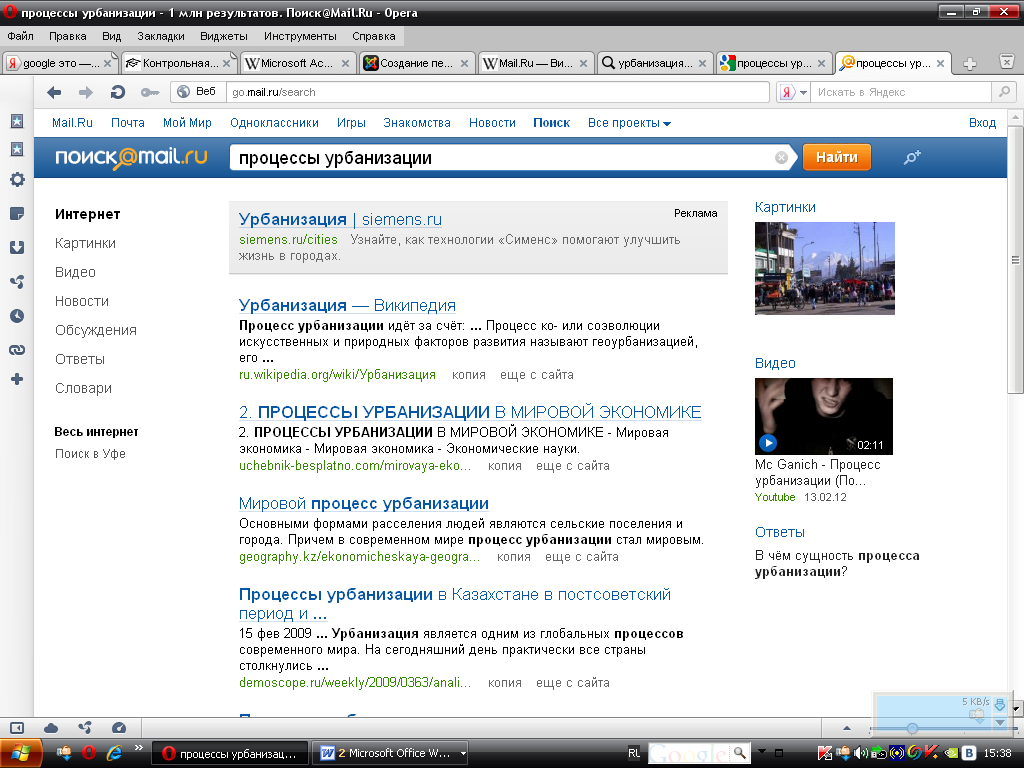Open the Файл menu
The height and width of the screenshot is (768, 1024).
tap(20, 37)
